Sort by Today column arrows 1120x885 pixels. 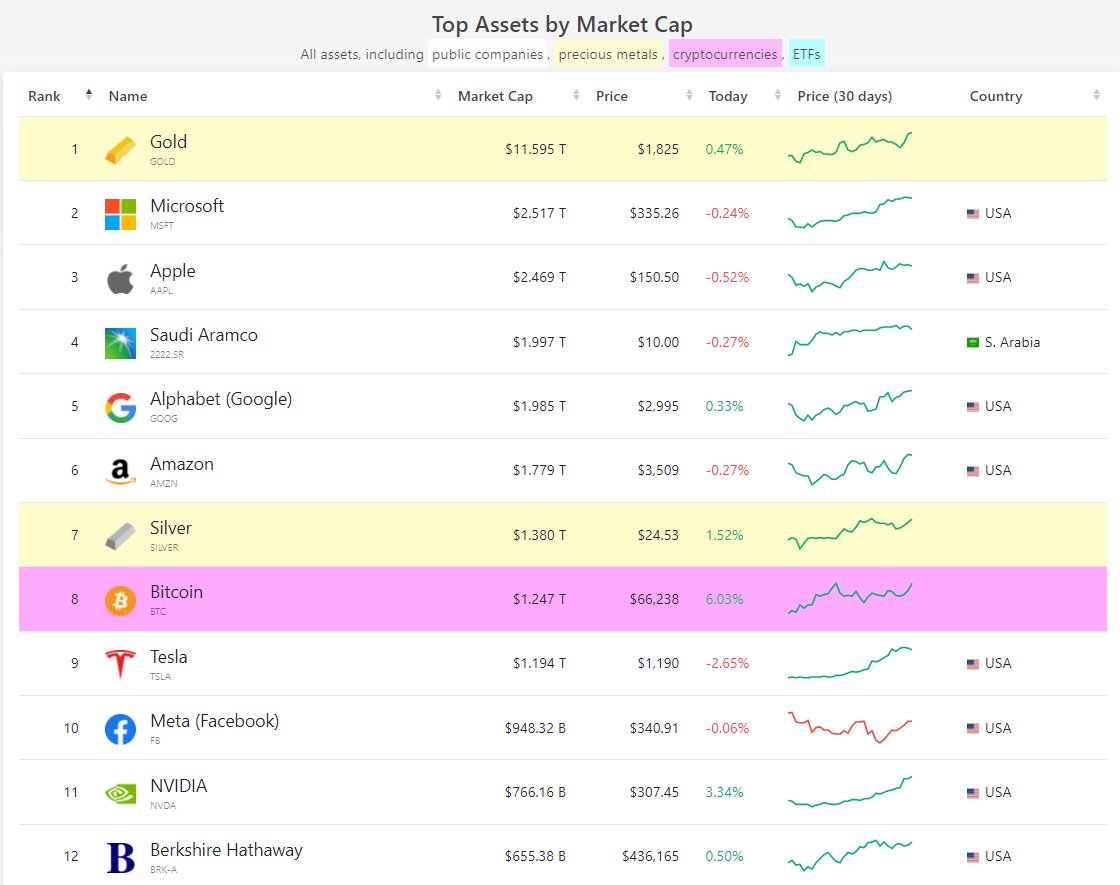click(777, 94)
